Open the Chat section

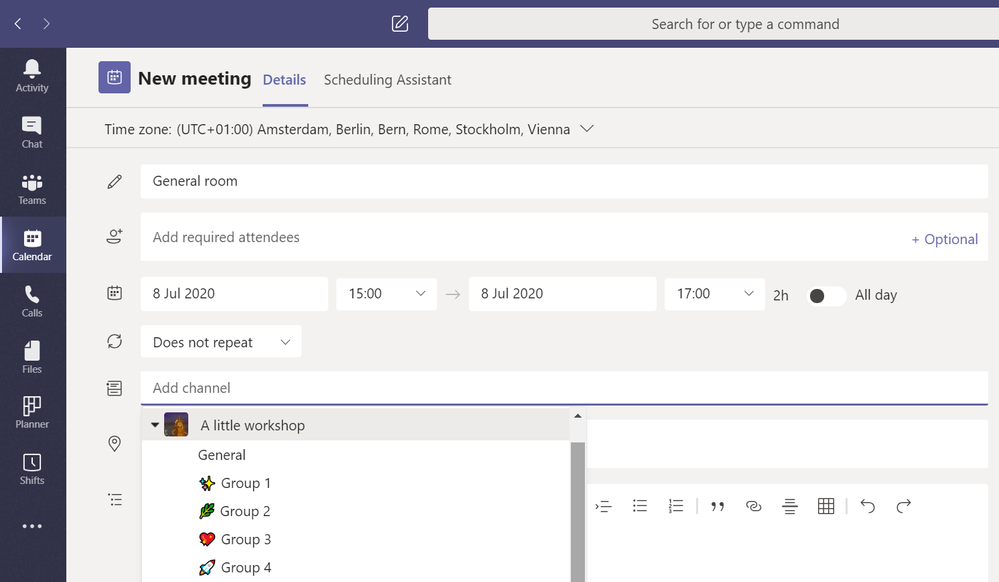32,133
